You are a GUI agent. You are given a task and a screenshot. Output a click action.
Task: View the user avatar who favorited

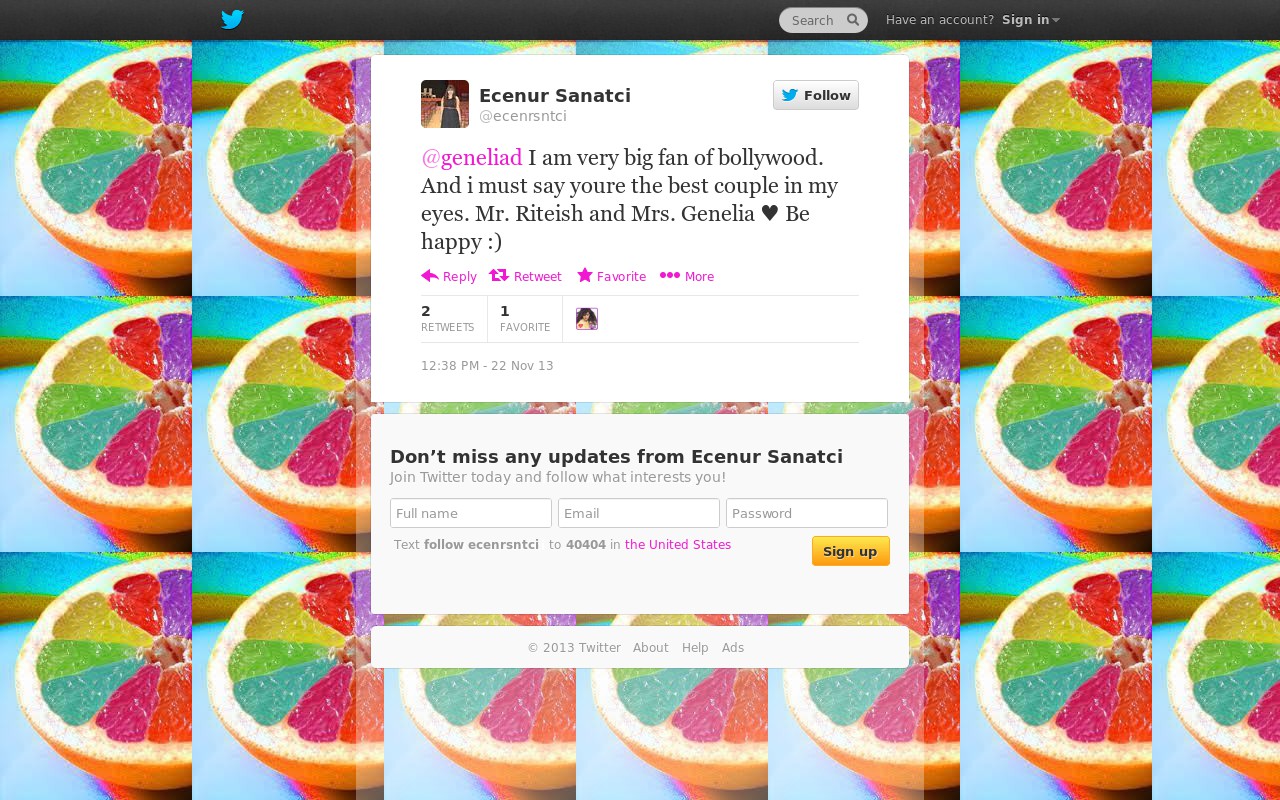pos(587,319)
